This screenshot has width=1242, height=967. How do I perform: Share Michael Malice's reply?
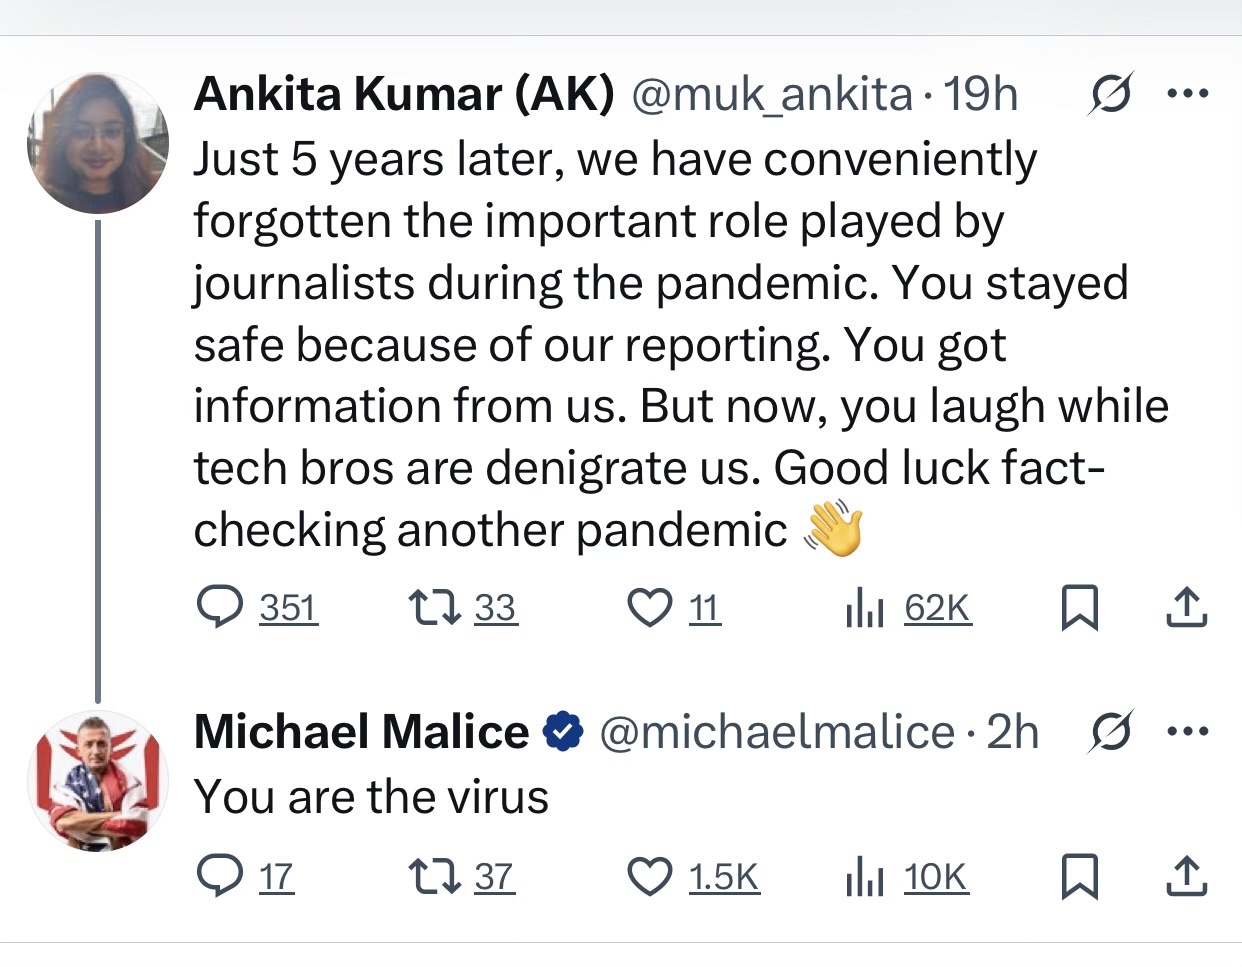pos(1187,877)
